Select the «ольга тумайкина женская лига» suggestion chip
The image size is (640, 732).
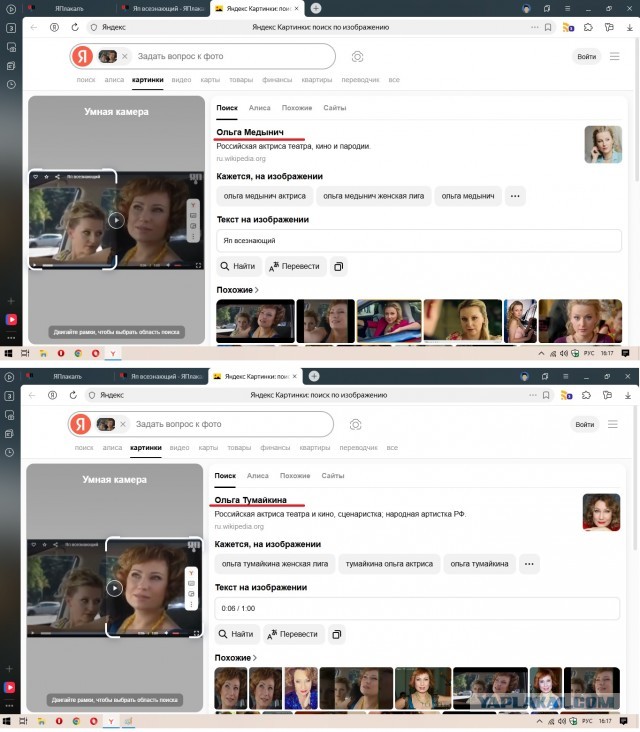pyautogui.click(x=274, y=564)
